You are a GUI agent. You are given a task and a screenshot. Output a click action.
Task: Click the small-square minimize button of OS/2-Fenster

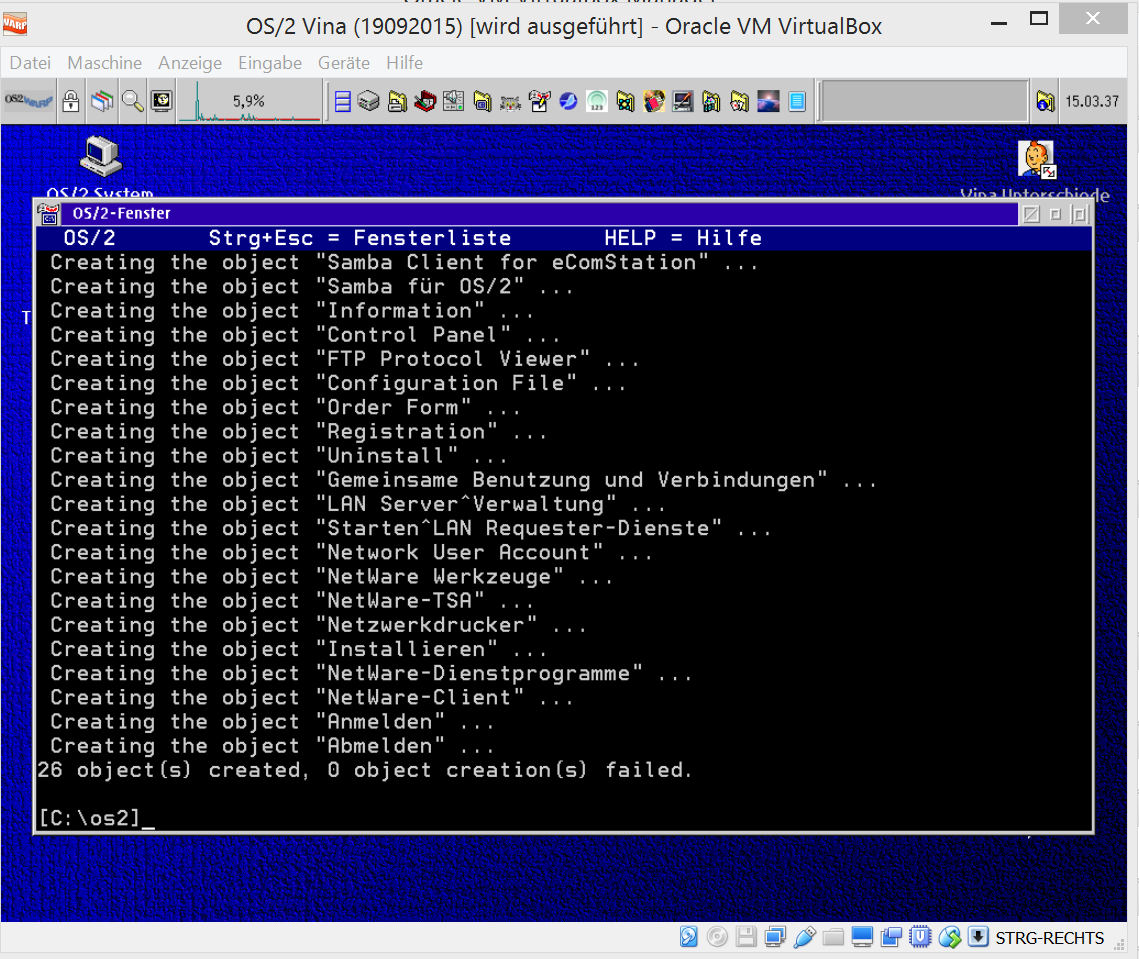tap(1055, 214)
